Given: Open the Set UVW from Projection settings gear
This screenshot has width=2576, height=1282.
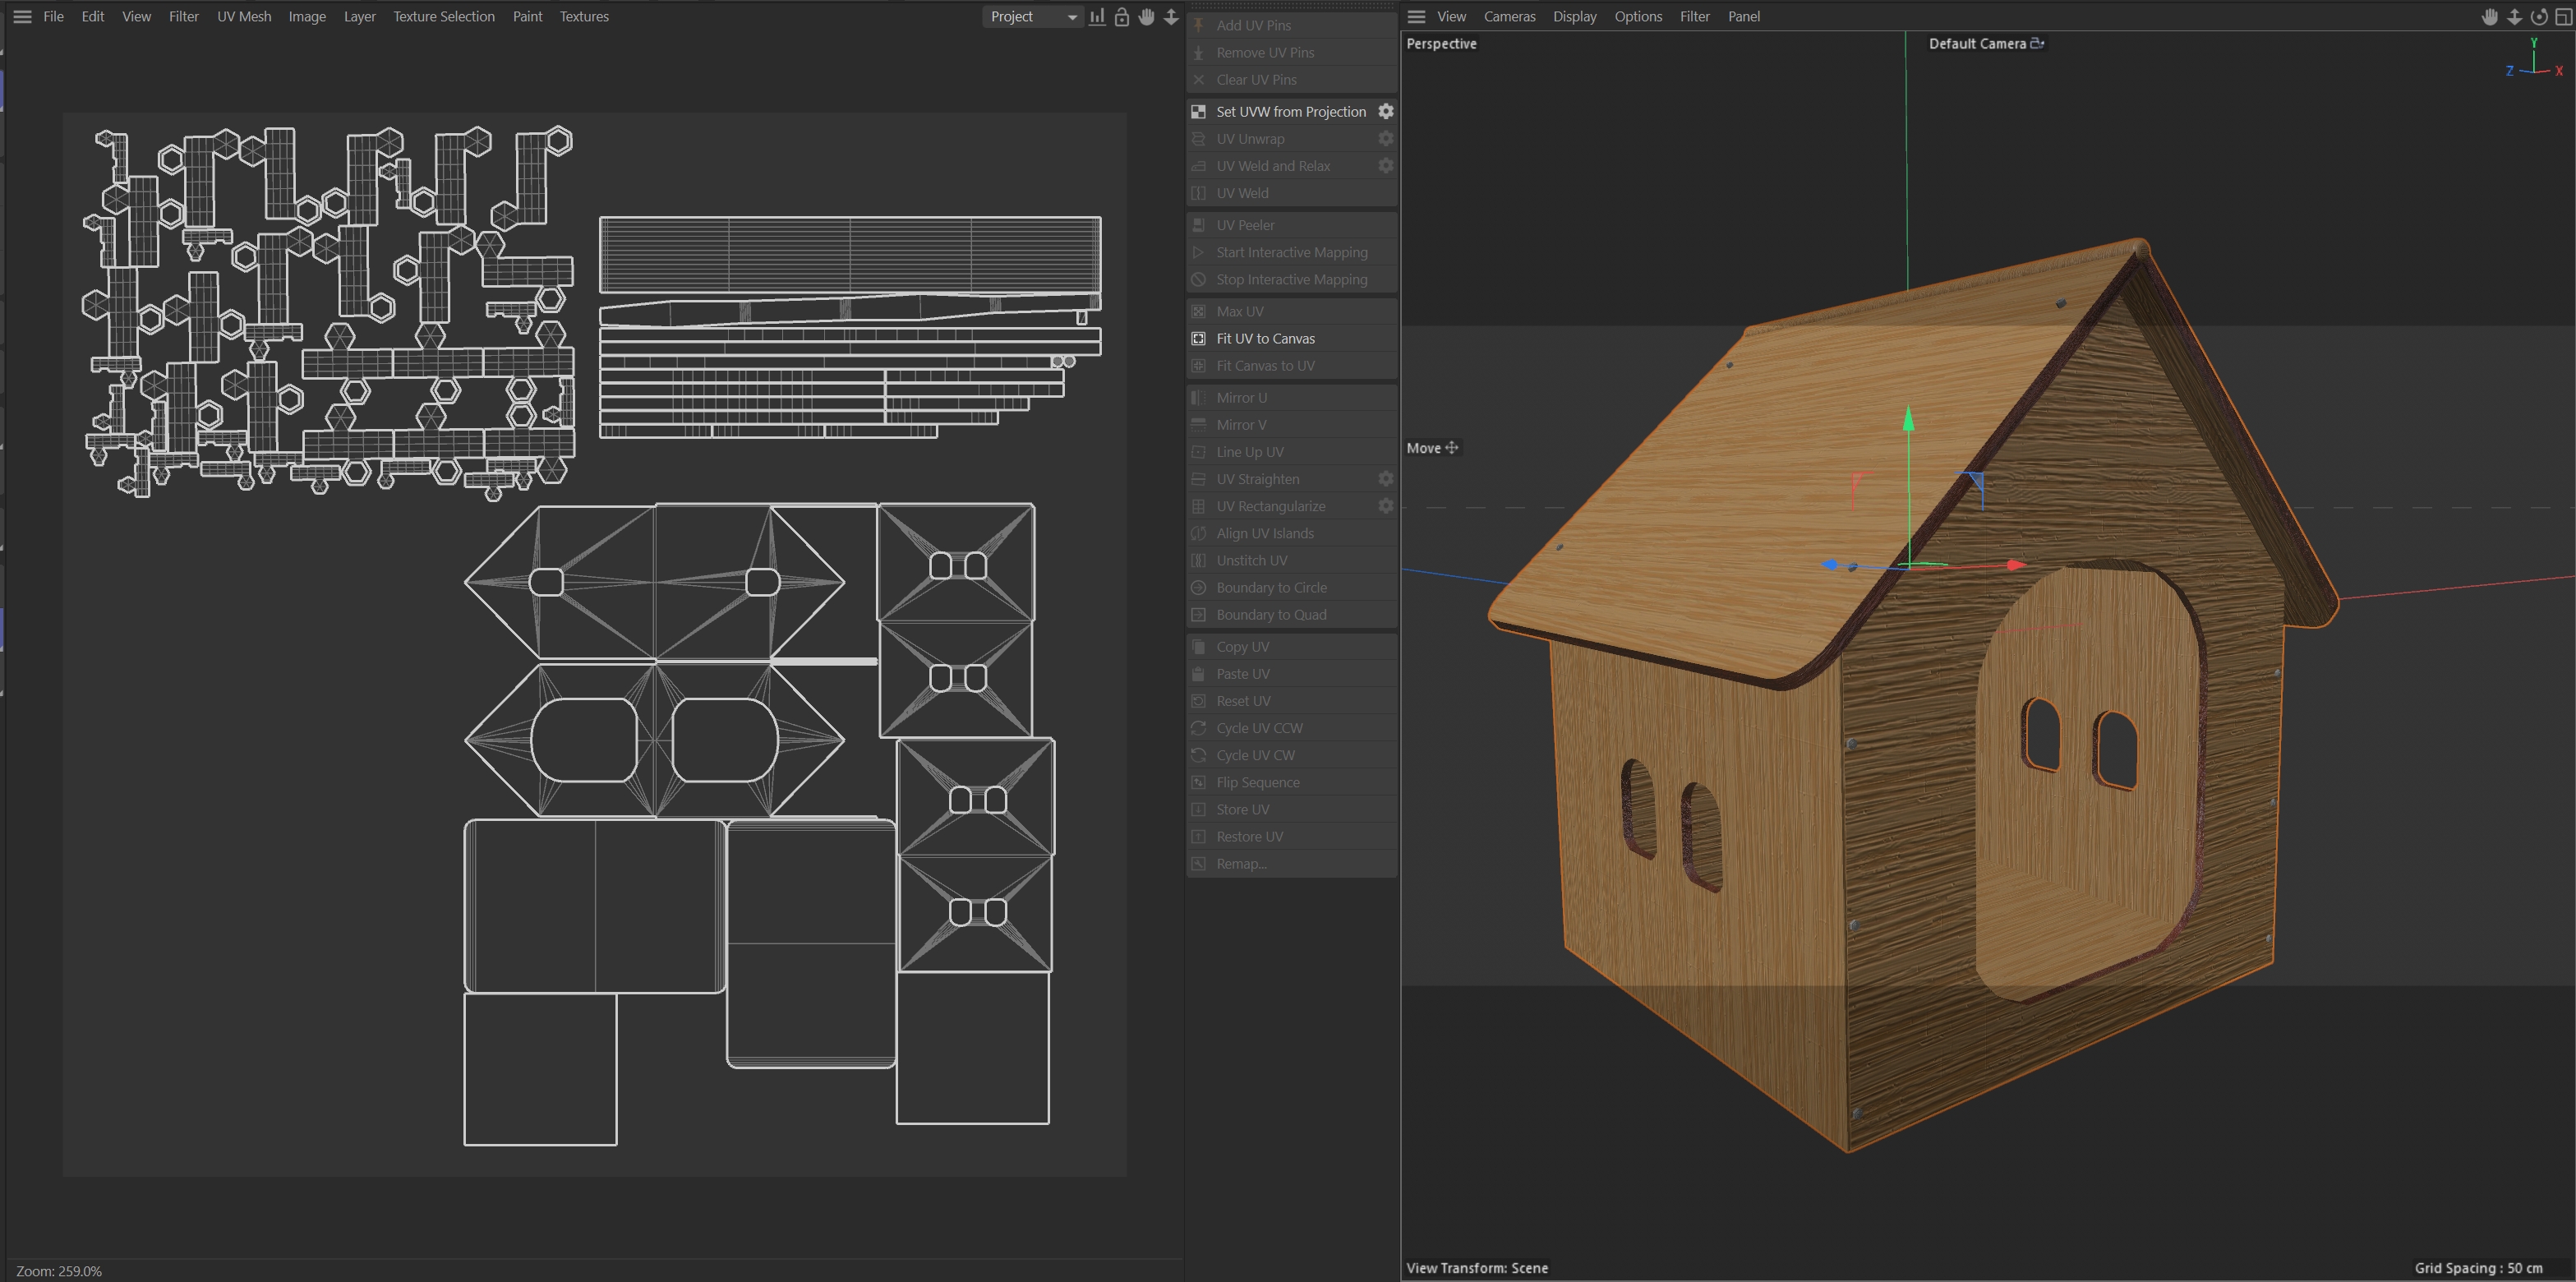Looking at the screenshot, I should tap(1386, 111).
